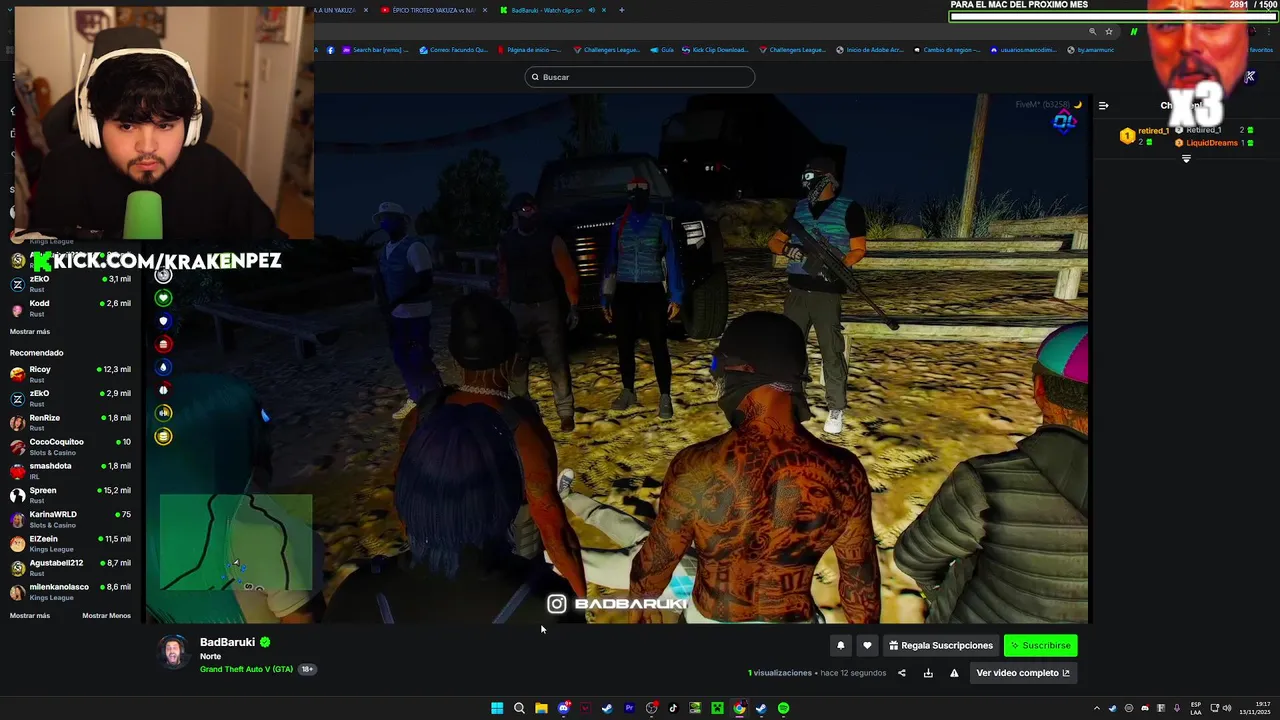Open Grand Theft Auto V (GTA) category link

246,669
